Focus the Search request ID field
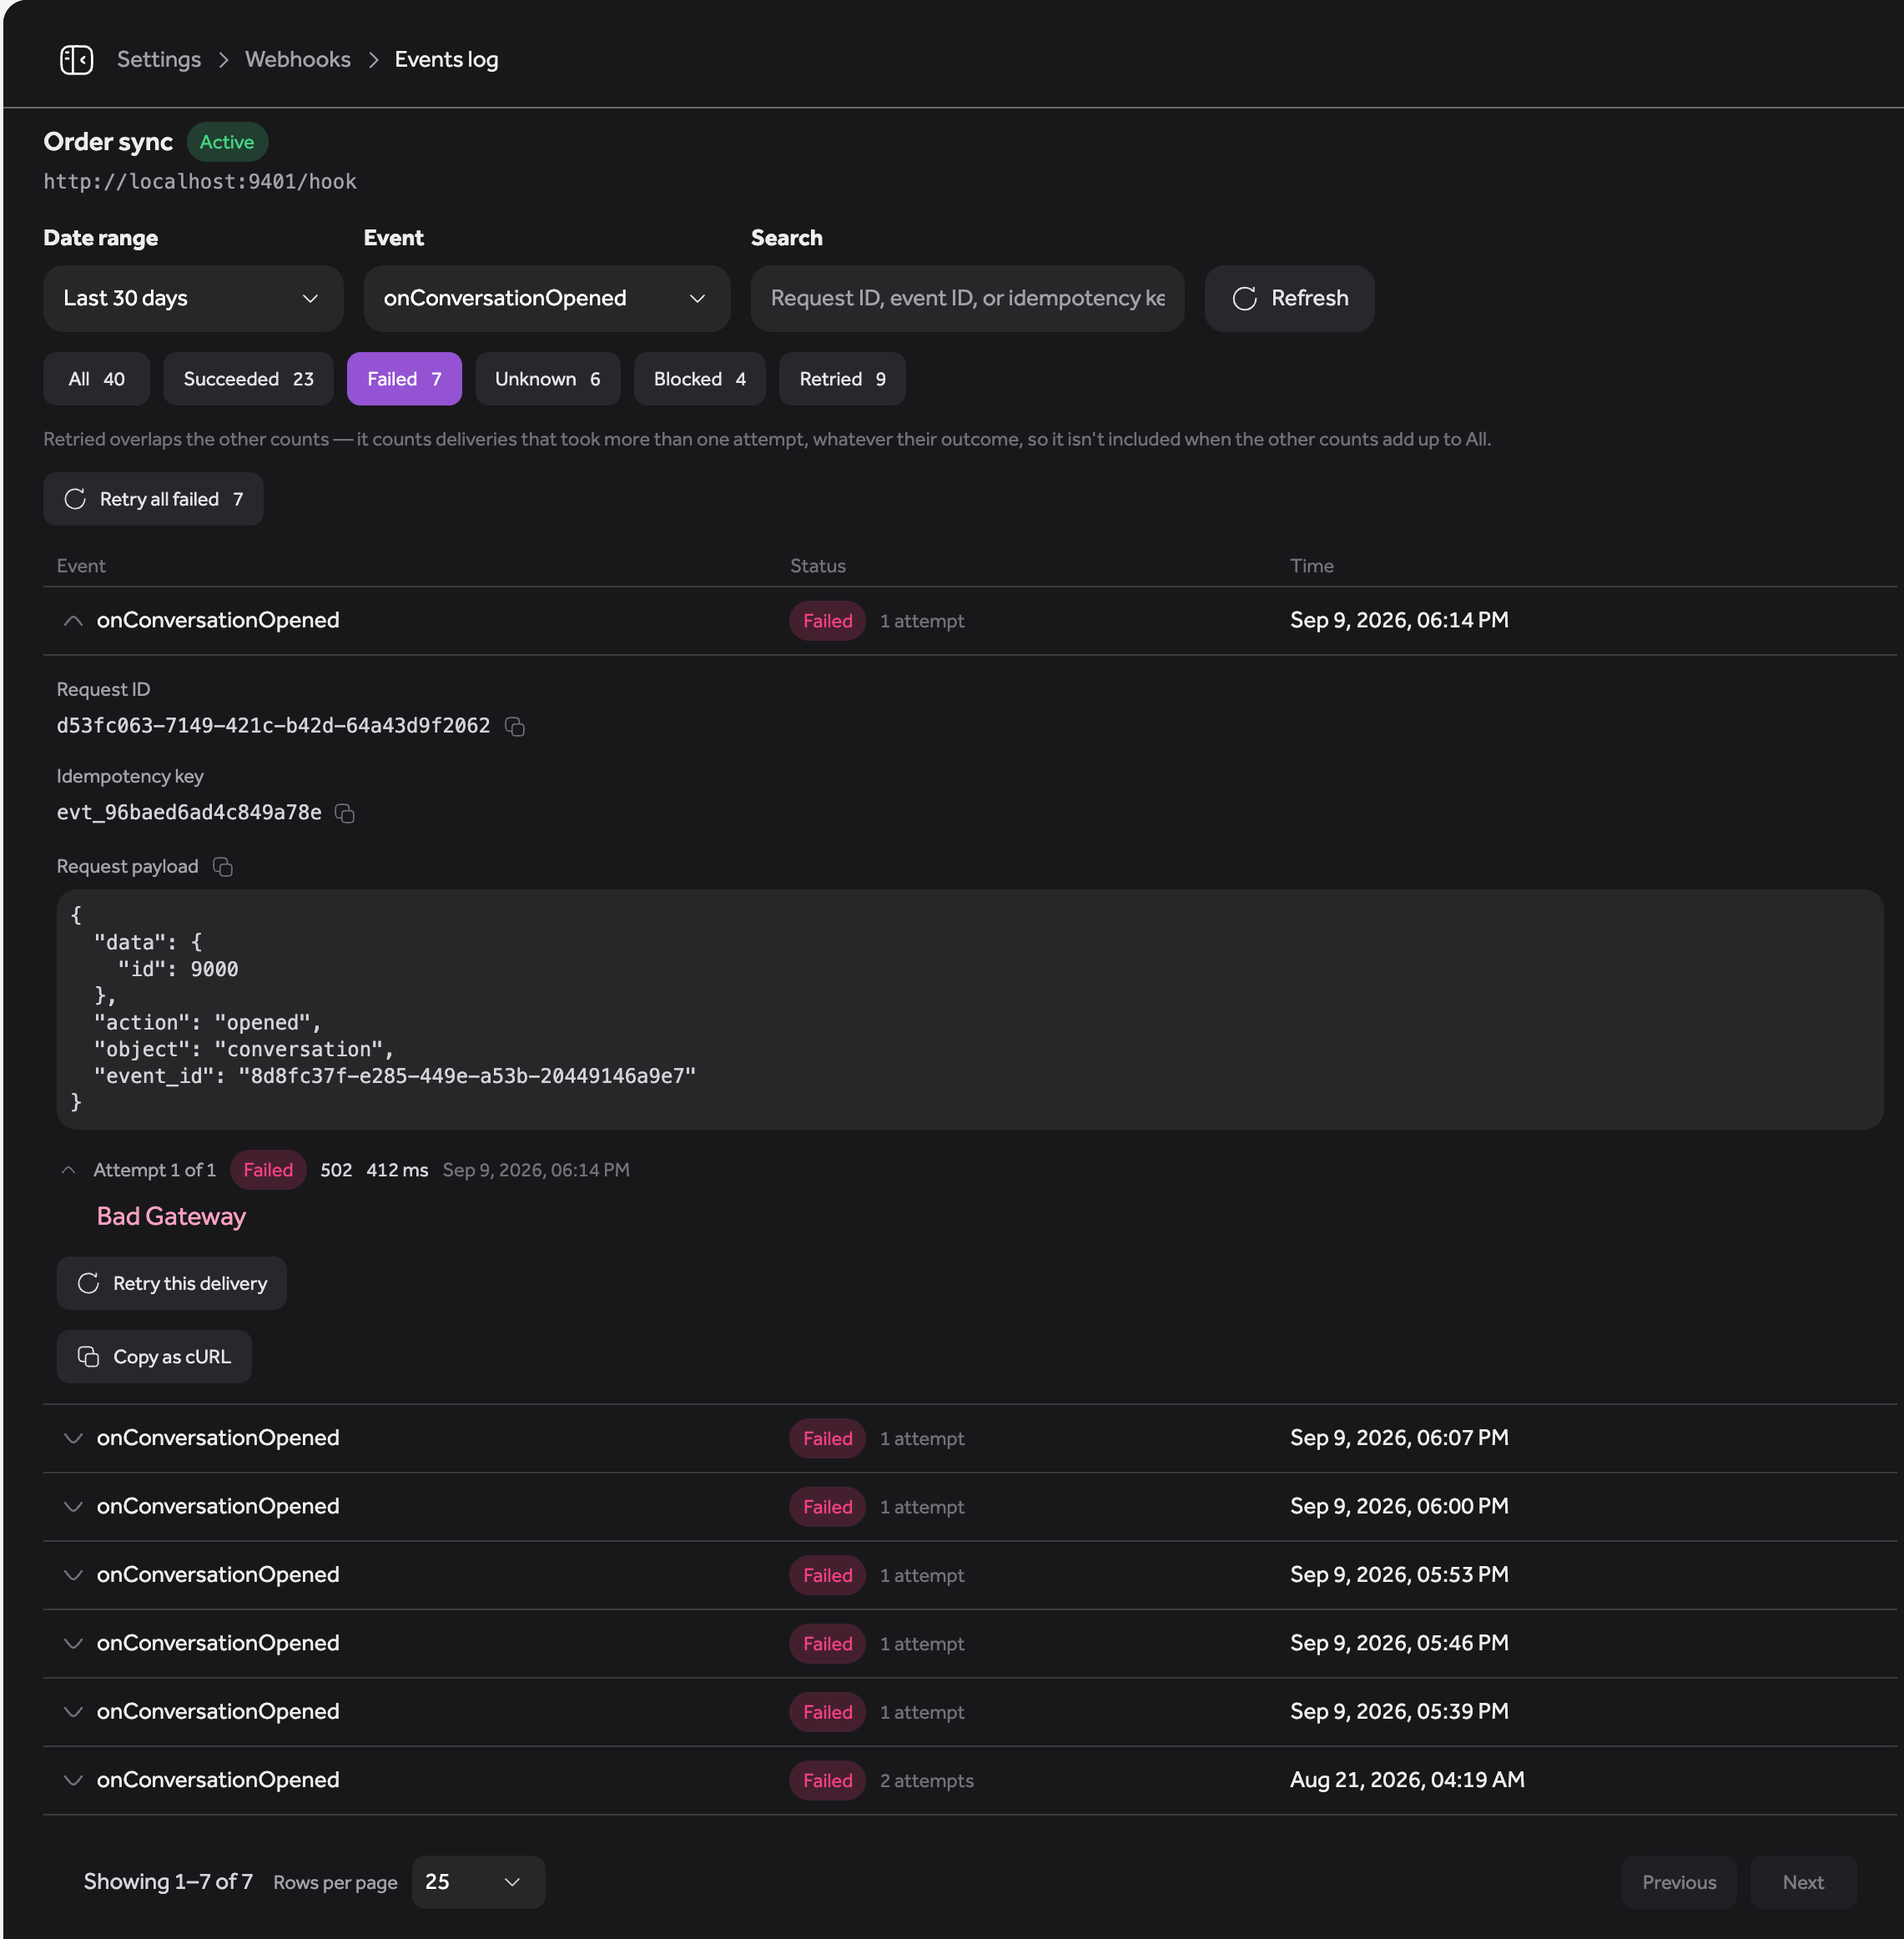Image resolution: width=1904 pixels, height=1939 pixels. click(967, 298)
